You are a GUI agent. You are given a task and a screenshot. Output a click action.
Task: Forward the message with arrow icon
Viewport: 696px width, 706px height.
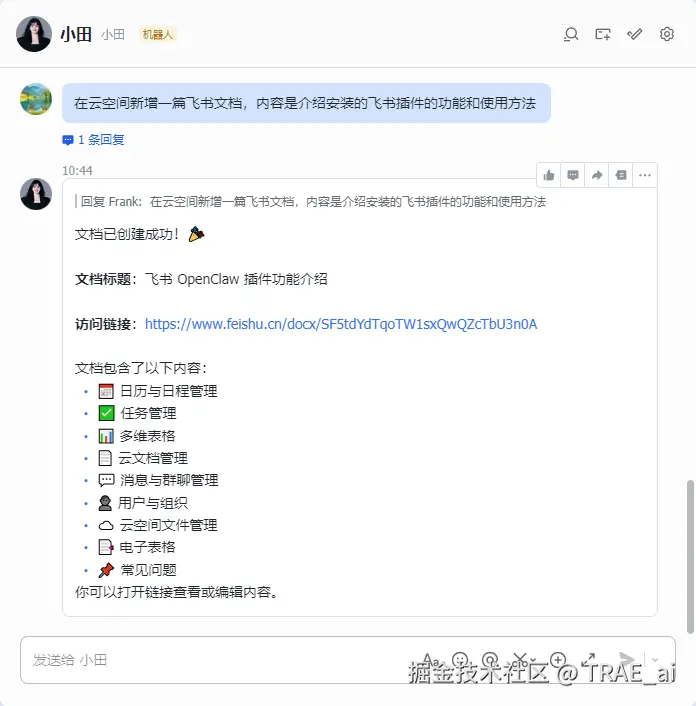coord(597,175)
